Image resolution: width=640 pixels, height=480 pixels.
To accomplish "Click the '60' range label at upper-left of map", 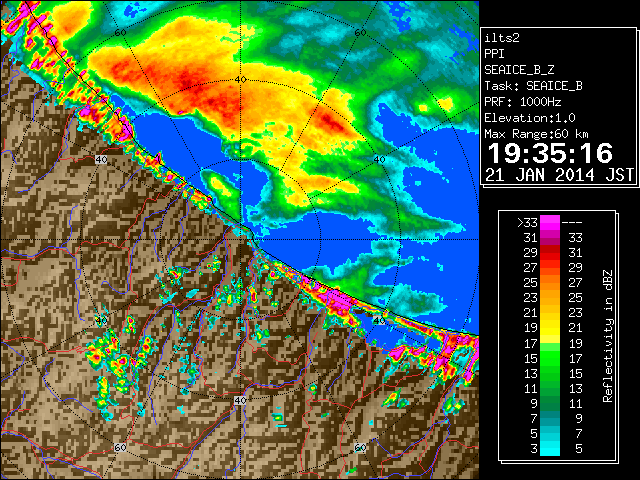I will 120,33.
